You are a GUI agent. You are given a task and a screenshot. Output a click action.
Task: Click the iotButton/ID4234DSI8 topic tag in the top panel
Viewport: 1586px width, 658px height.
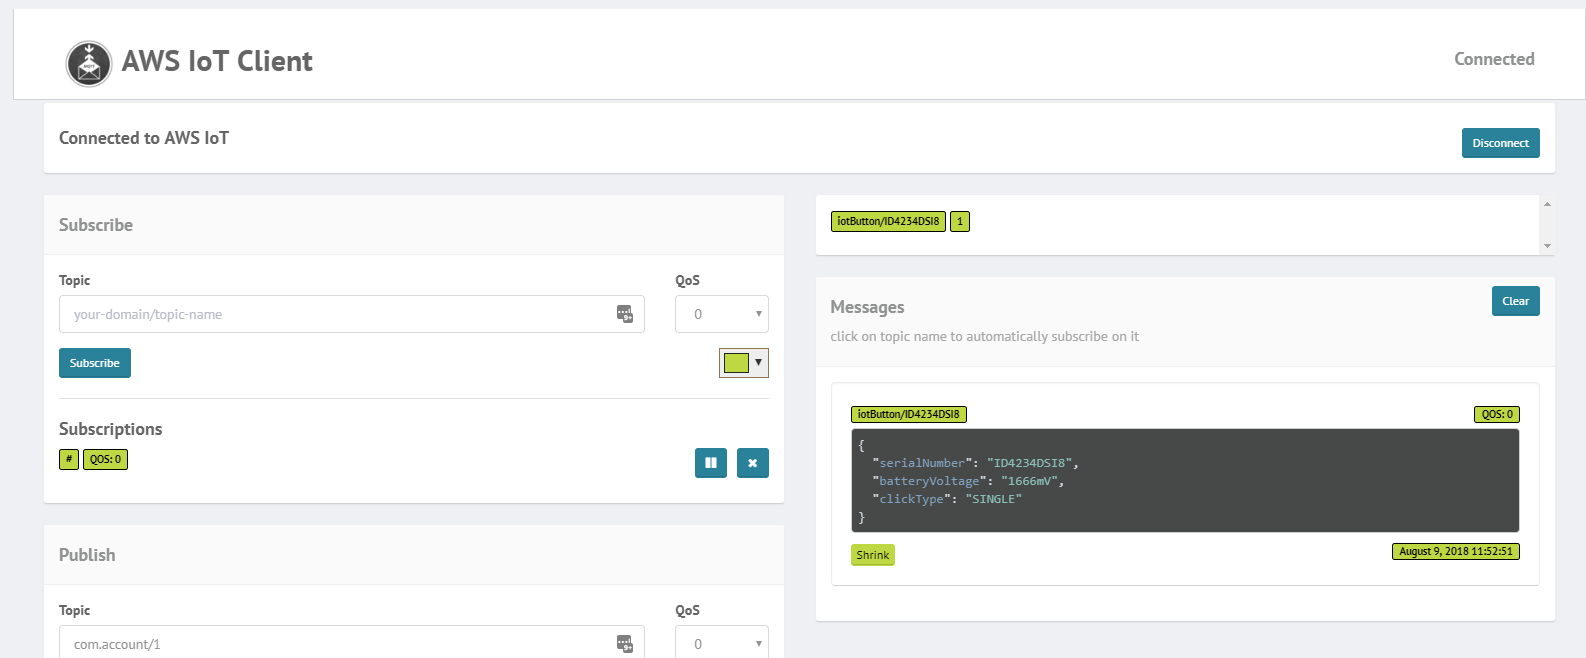pos(888,221)
